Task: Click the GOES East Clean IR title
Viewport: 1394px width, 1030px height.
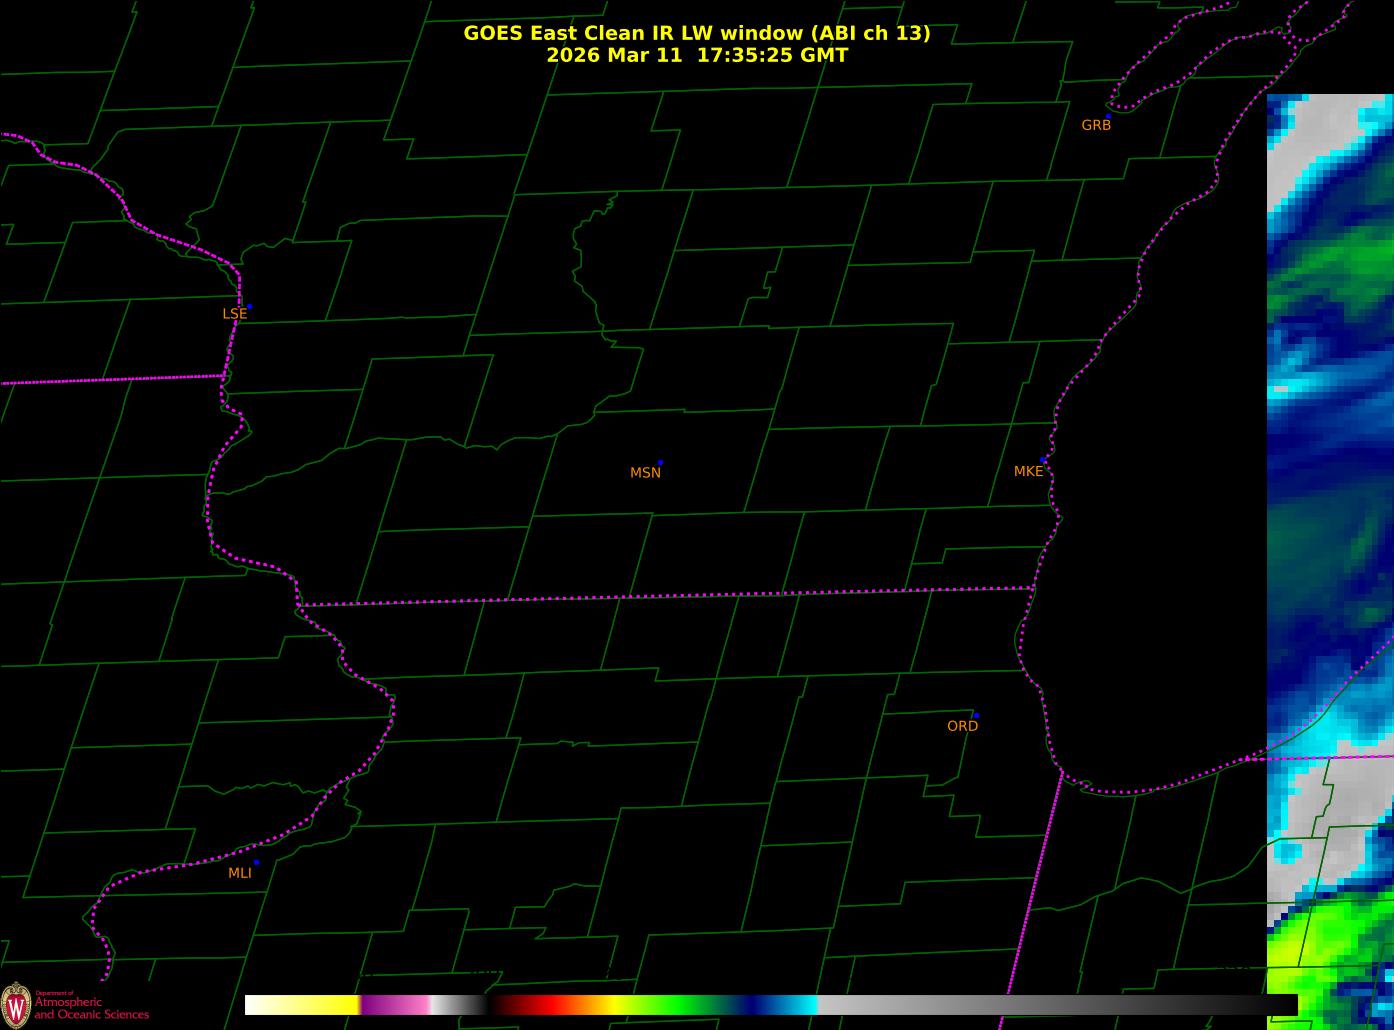Action: pos(697,33)
